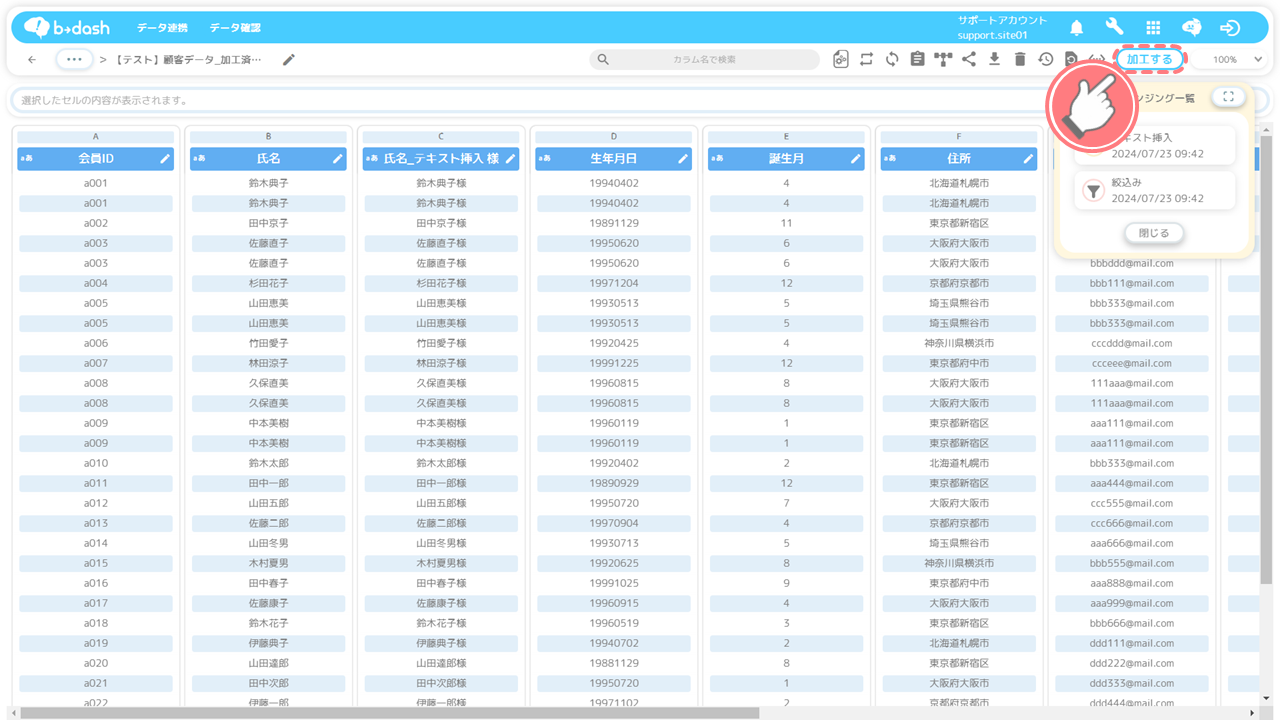Click the サポートアカウント account label
1280x720 pixels.
[x=1002, y=20]
